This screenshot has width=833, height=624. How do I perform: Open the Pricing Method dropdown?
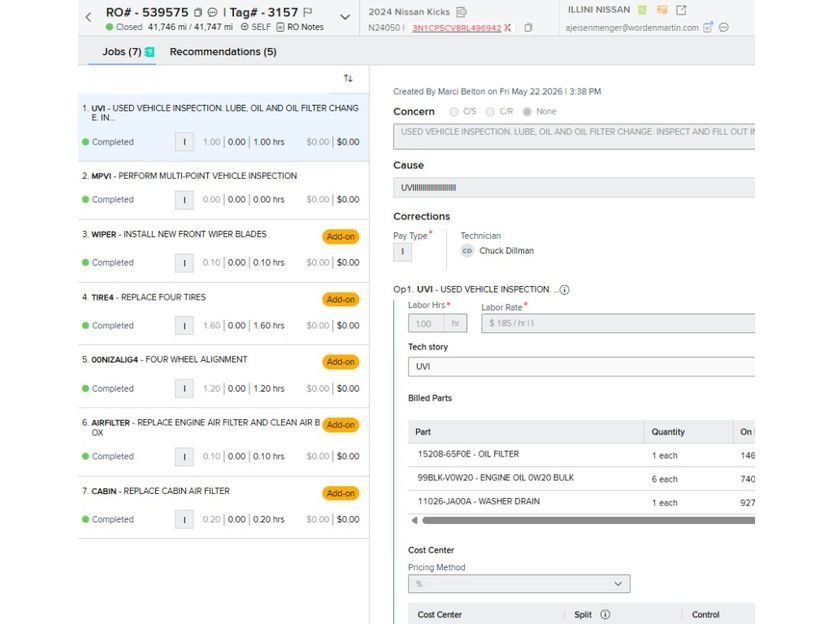click(519, 584)
